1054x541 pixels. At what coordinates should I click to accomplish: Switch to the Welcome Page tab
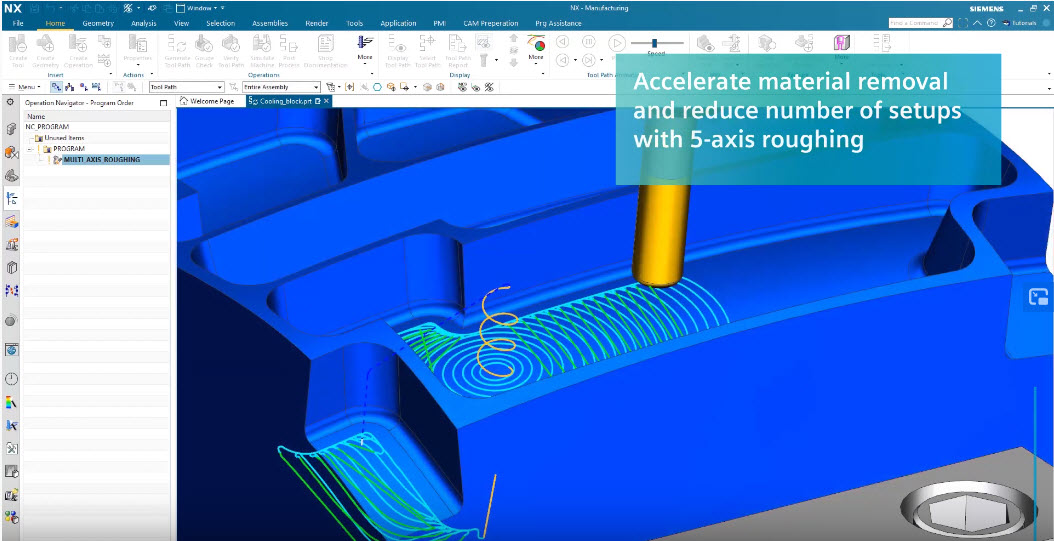(x=207, y=101)
